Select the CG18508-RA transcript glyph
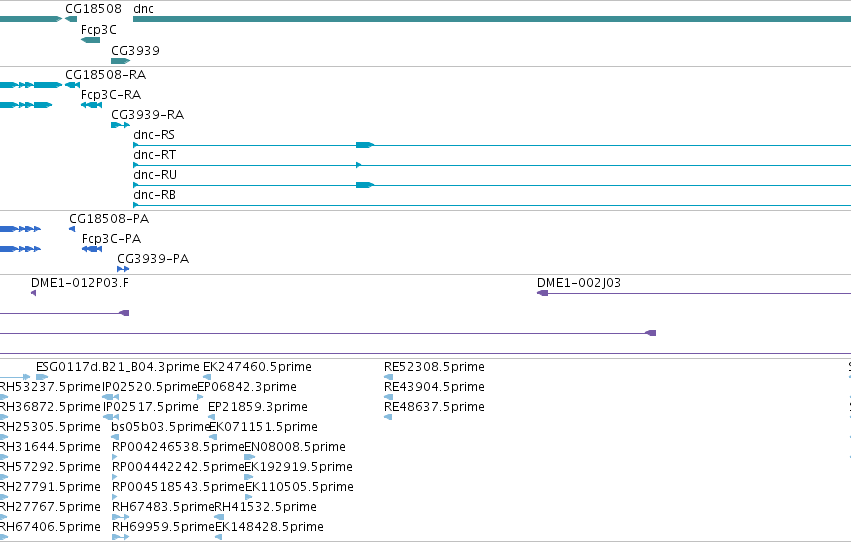 click(x=72, y=85)
